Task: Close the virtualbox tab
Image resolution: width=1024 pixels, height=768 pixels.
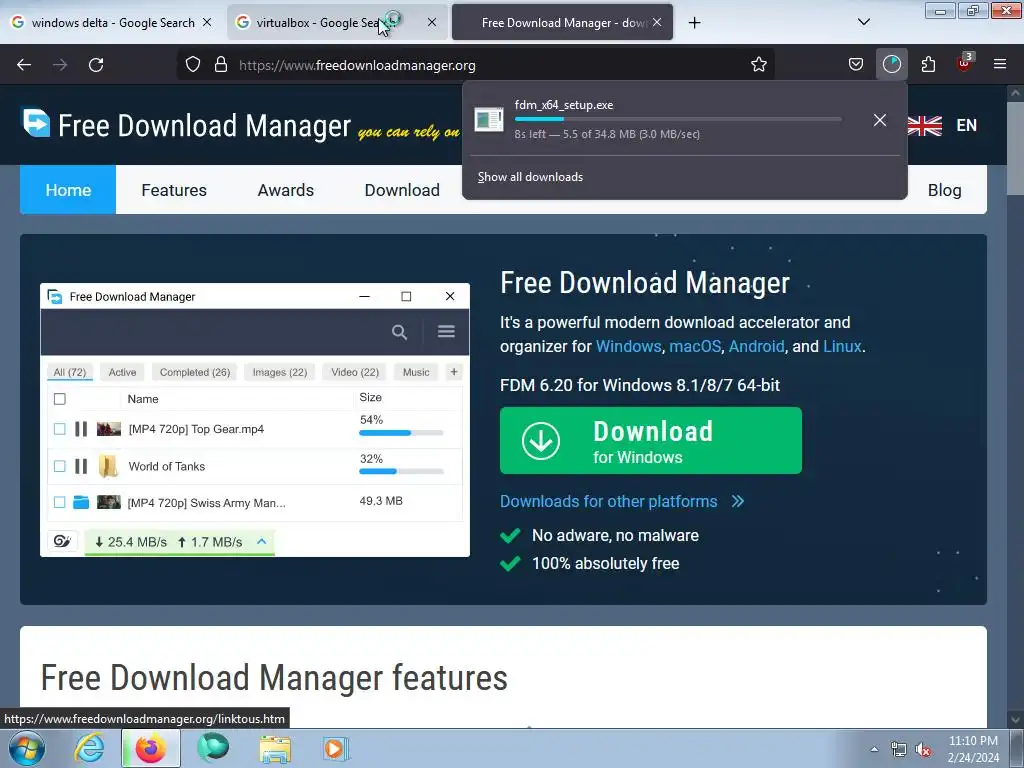Action: click(x=432, y=22)
